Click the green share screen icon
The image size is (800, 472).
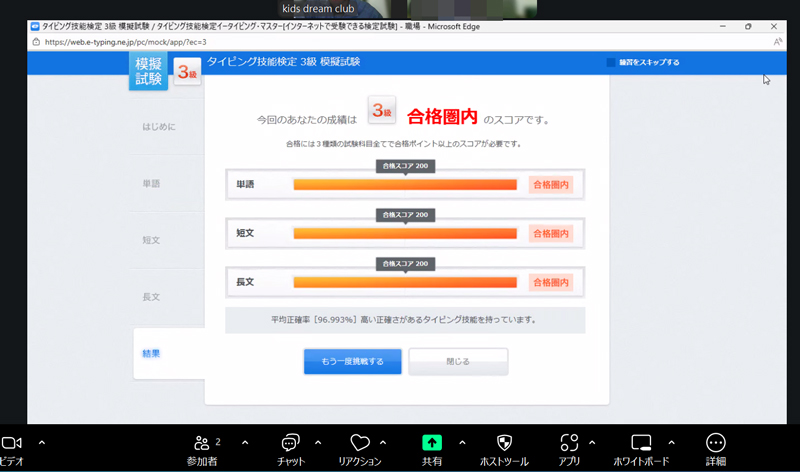[x=432, y=442]
